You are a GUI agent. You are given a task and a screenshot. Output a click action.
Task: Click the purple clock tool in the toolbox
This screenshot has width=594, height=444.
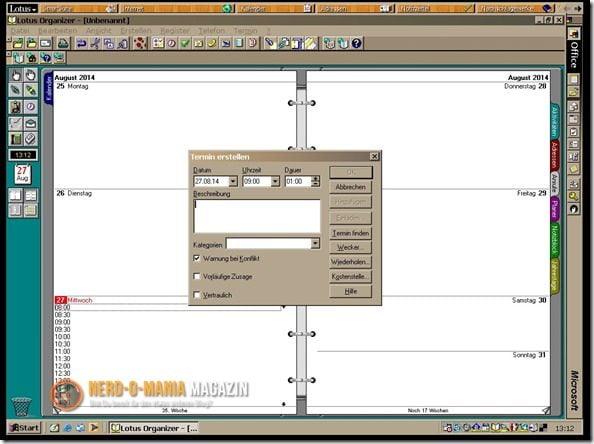point(31,107)
